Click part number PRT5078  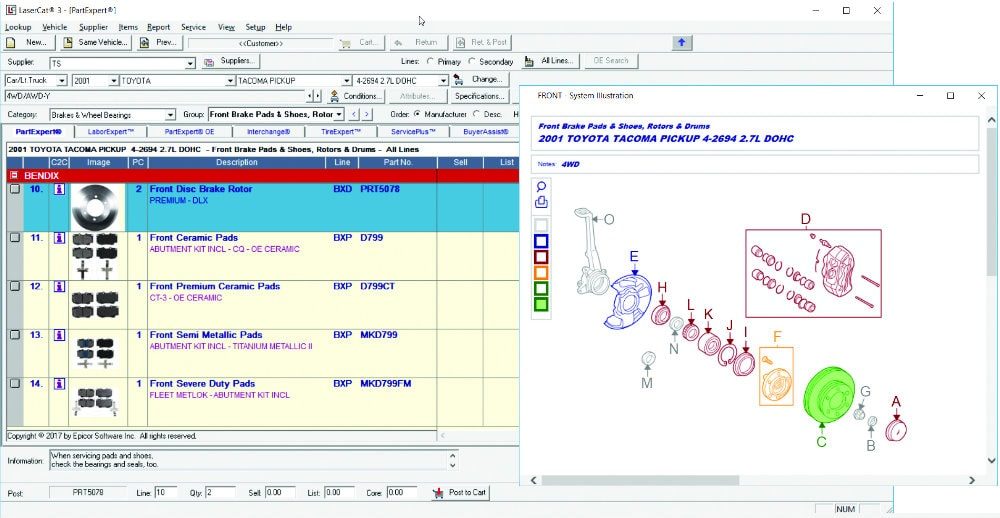tap(380, 189)
